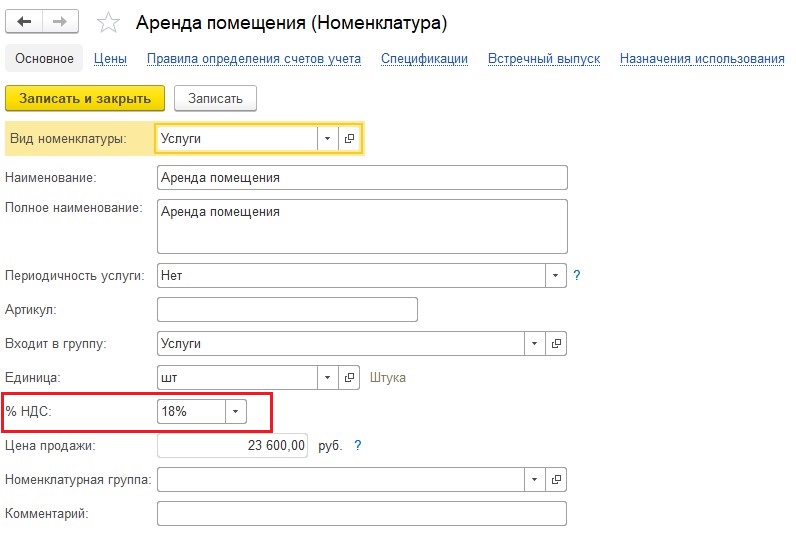796x537 pixels.
Task: Click the Комментарий text field
Action: (x=362, y=514)
